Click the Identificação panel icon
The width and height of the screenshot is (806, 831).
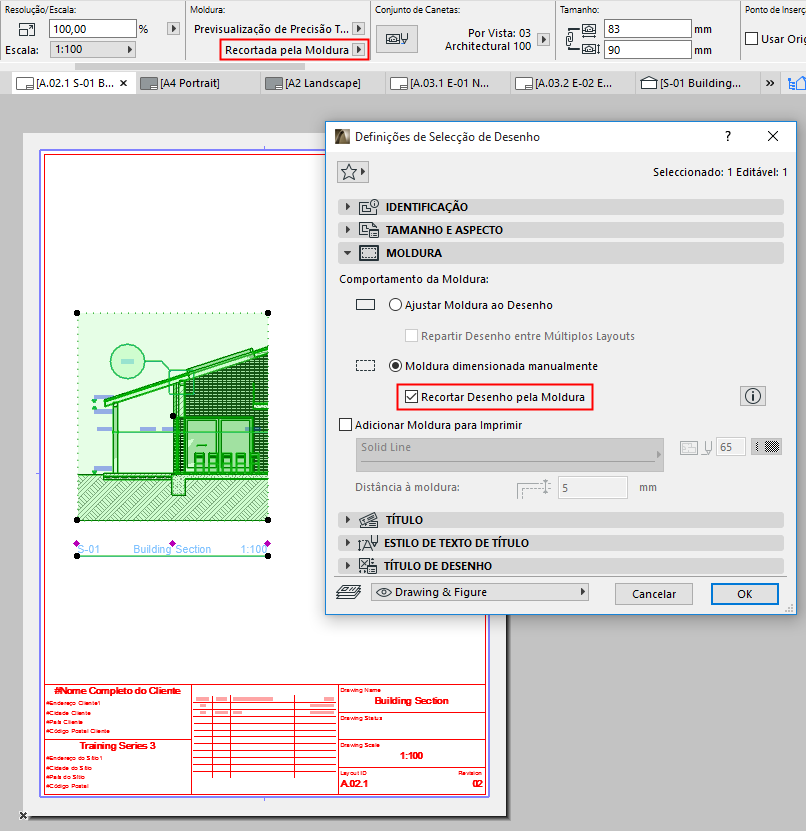(369, 207)
